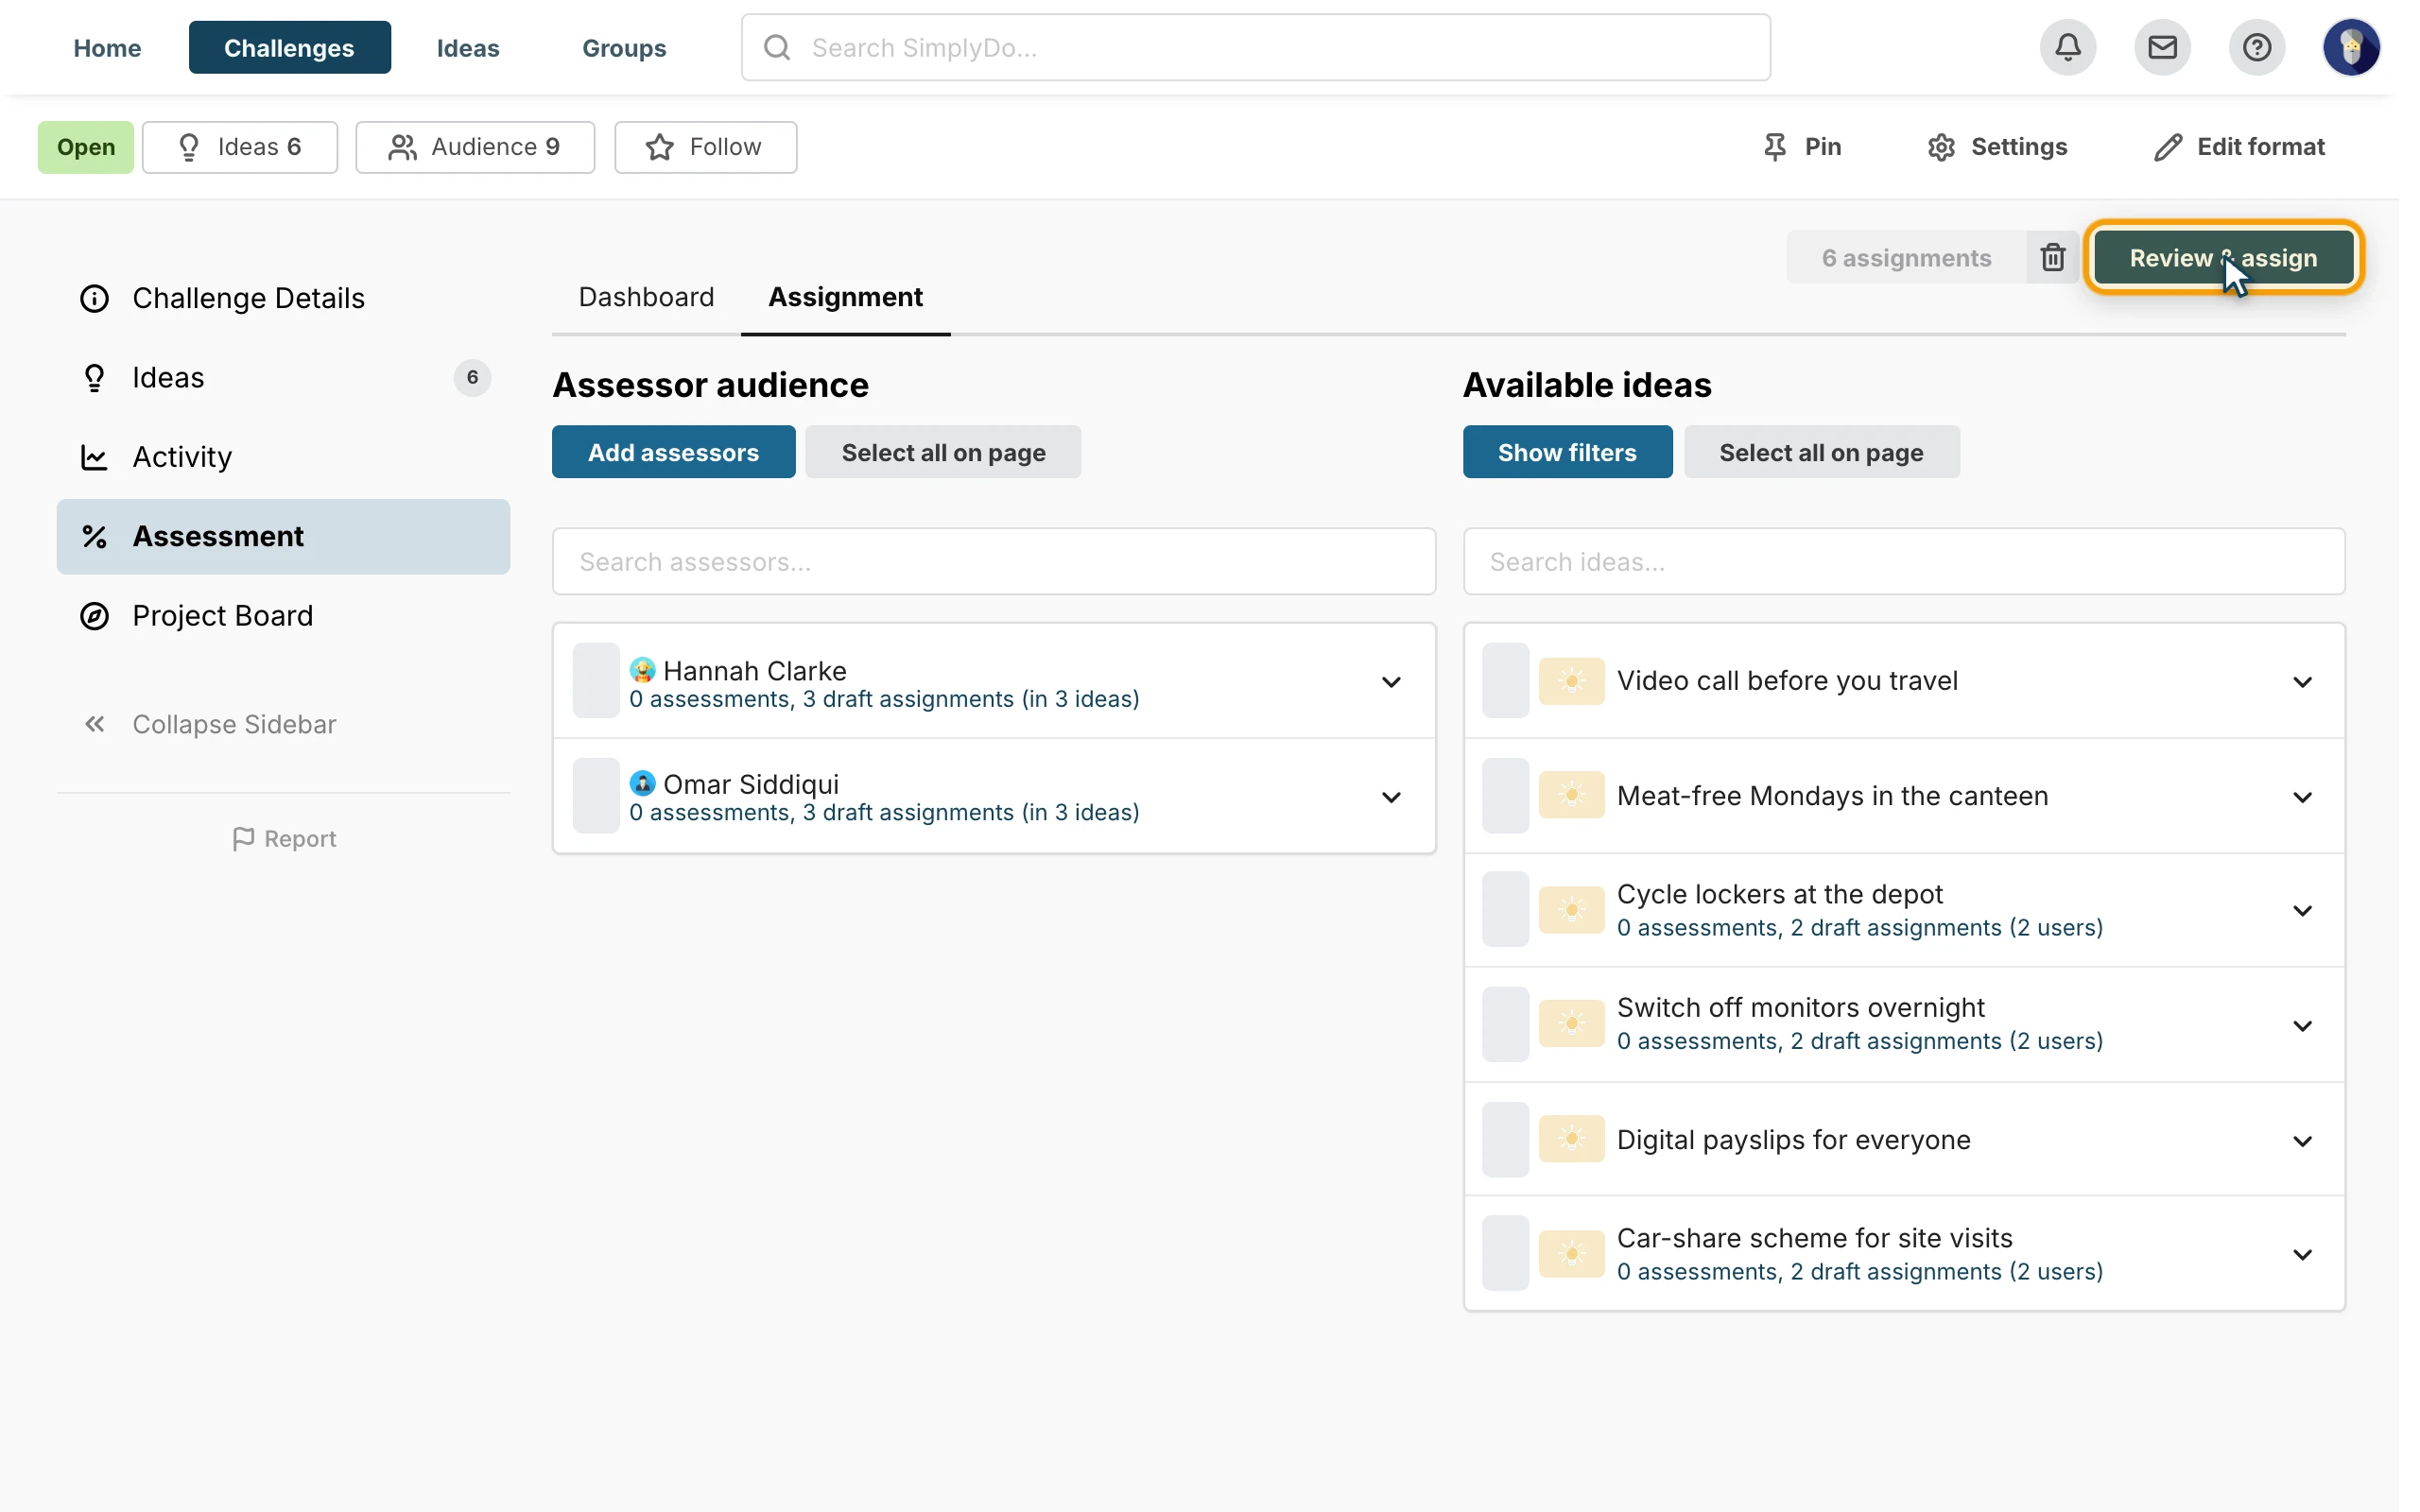The image size is (2420, 1512).
Task: Open the messages envelope icon
Action: 2162,47
